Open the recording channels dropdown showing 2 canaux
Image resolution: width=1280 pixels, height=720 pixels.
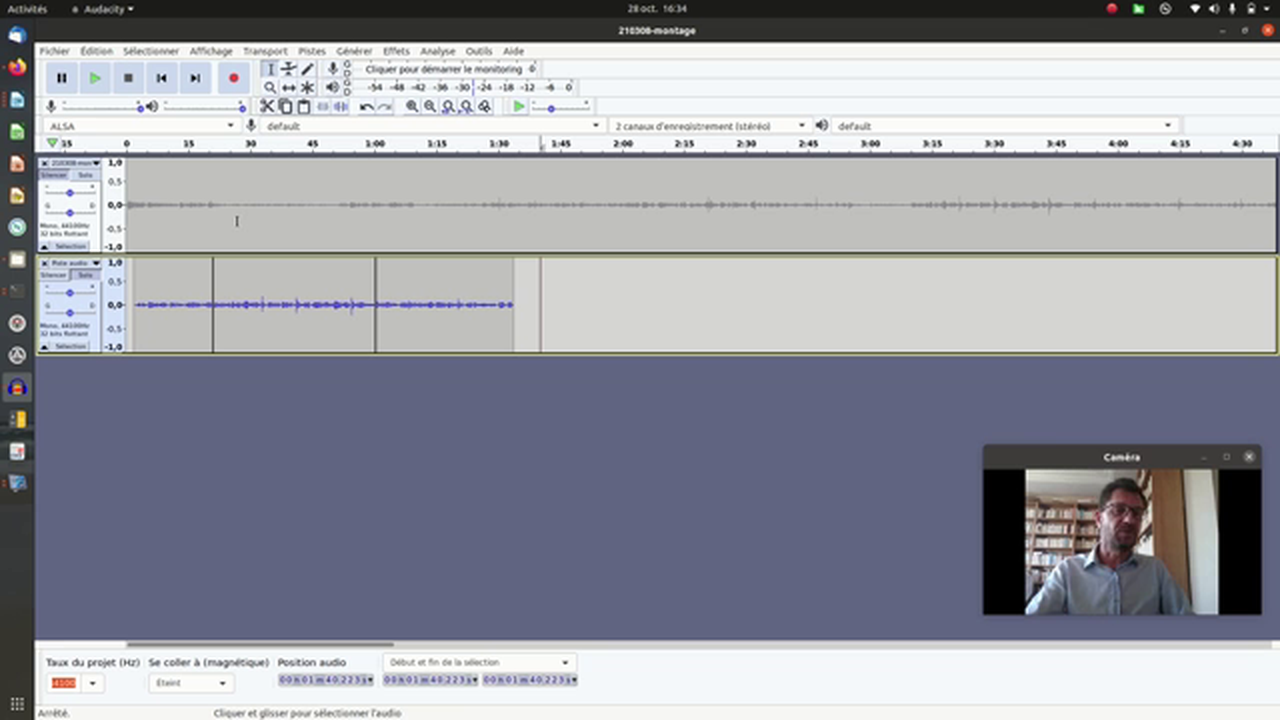click(x=800, y=125)
